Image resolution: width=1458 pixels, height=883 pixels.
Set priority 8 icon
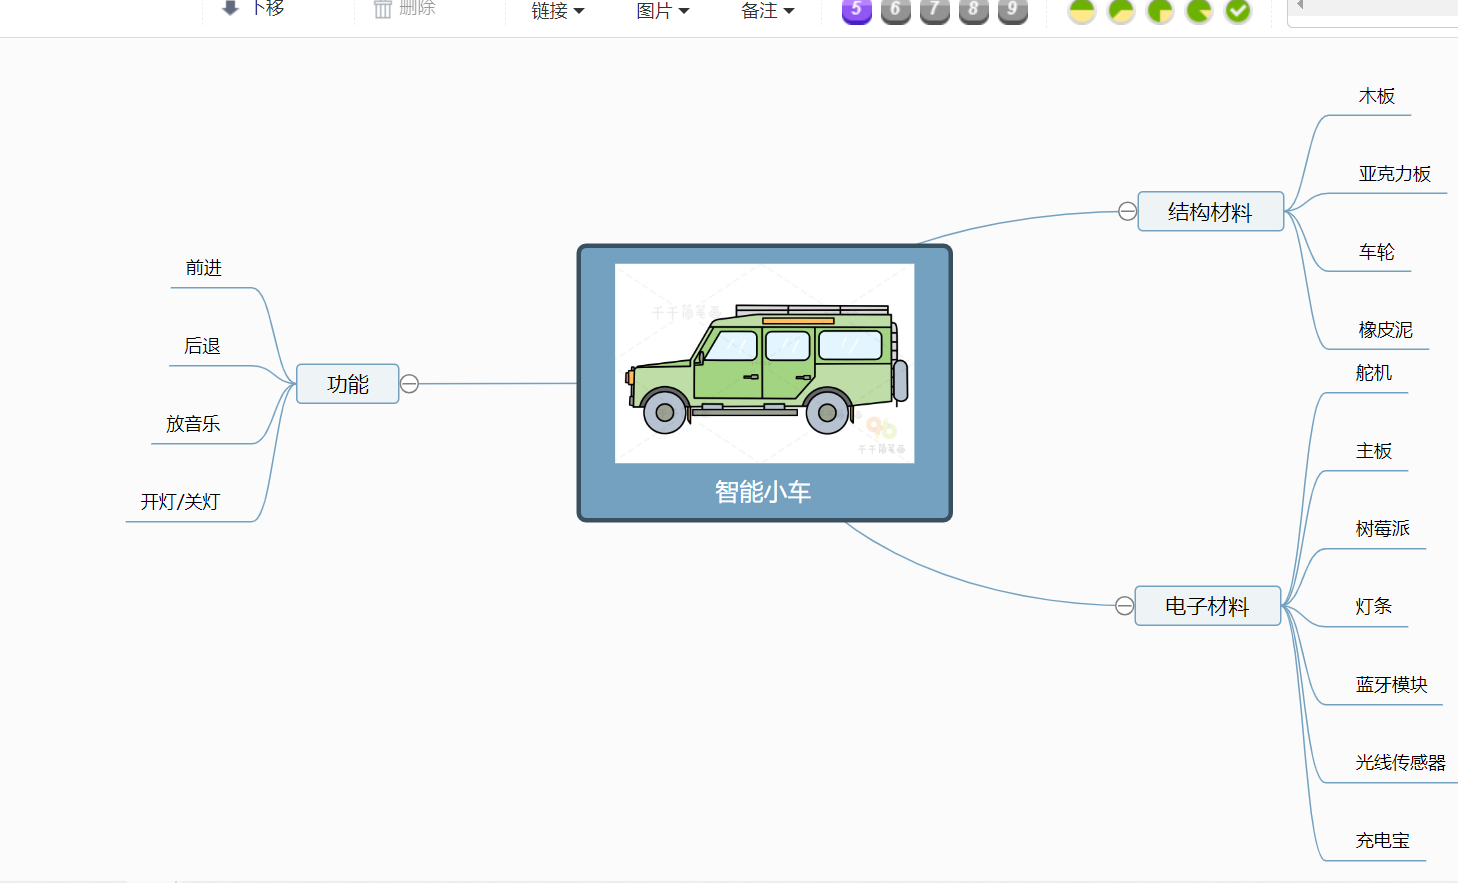[x=974, y=10]
